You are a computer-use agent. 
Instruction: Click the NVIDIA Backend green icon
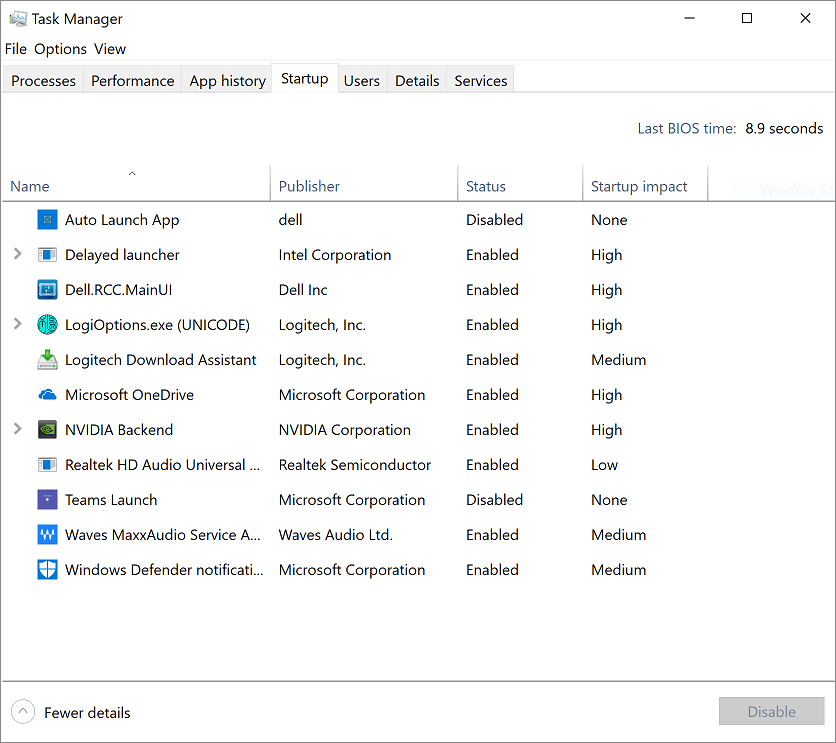click(x=47, y=430)
